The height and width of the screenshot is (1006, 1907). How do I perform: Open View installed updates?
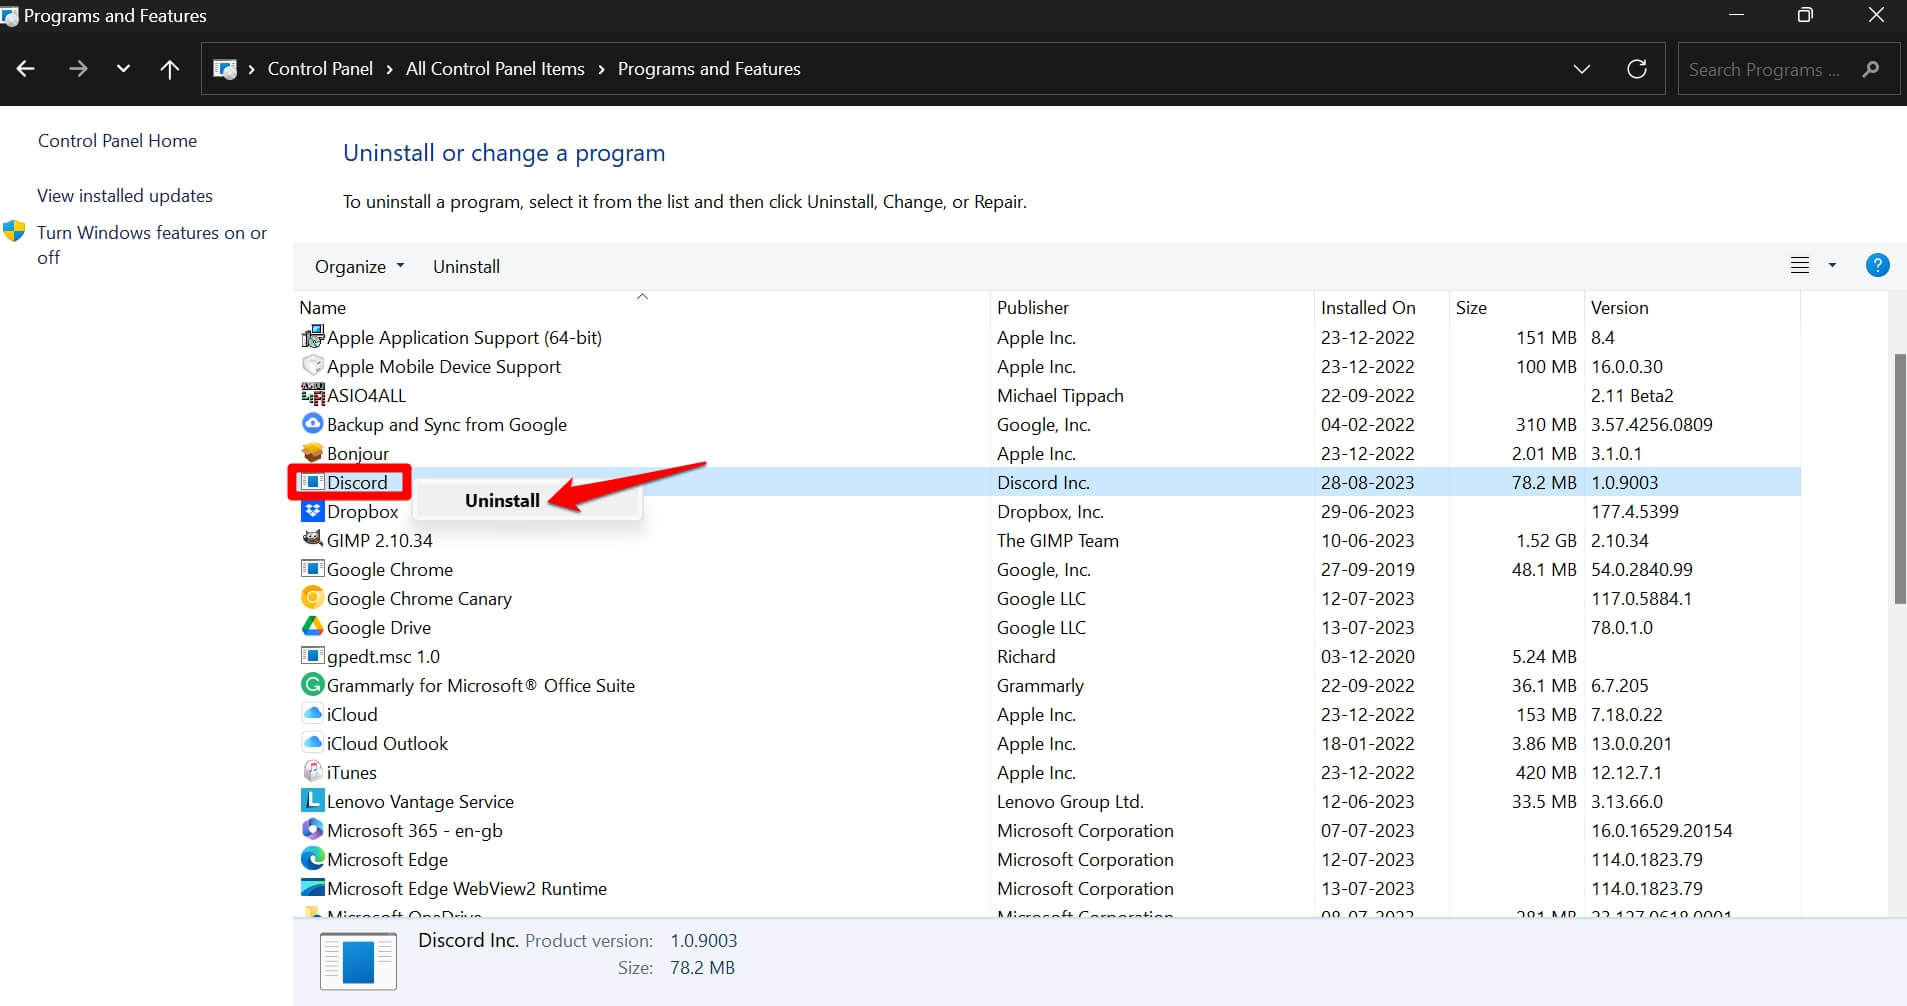[124, 195]
